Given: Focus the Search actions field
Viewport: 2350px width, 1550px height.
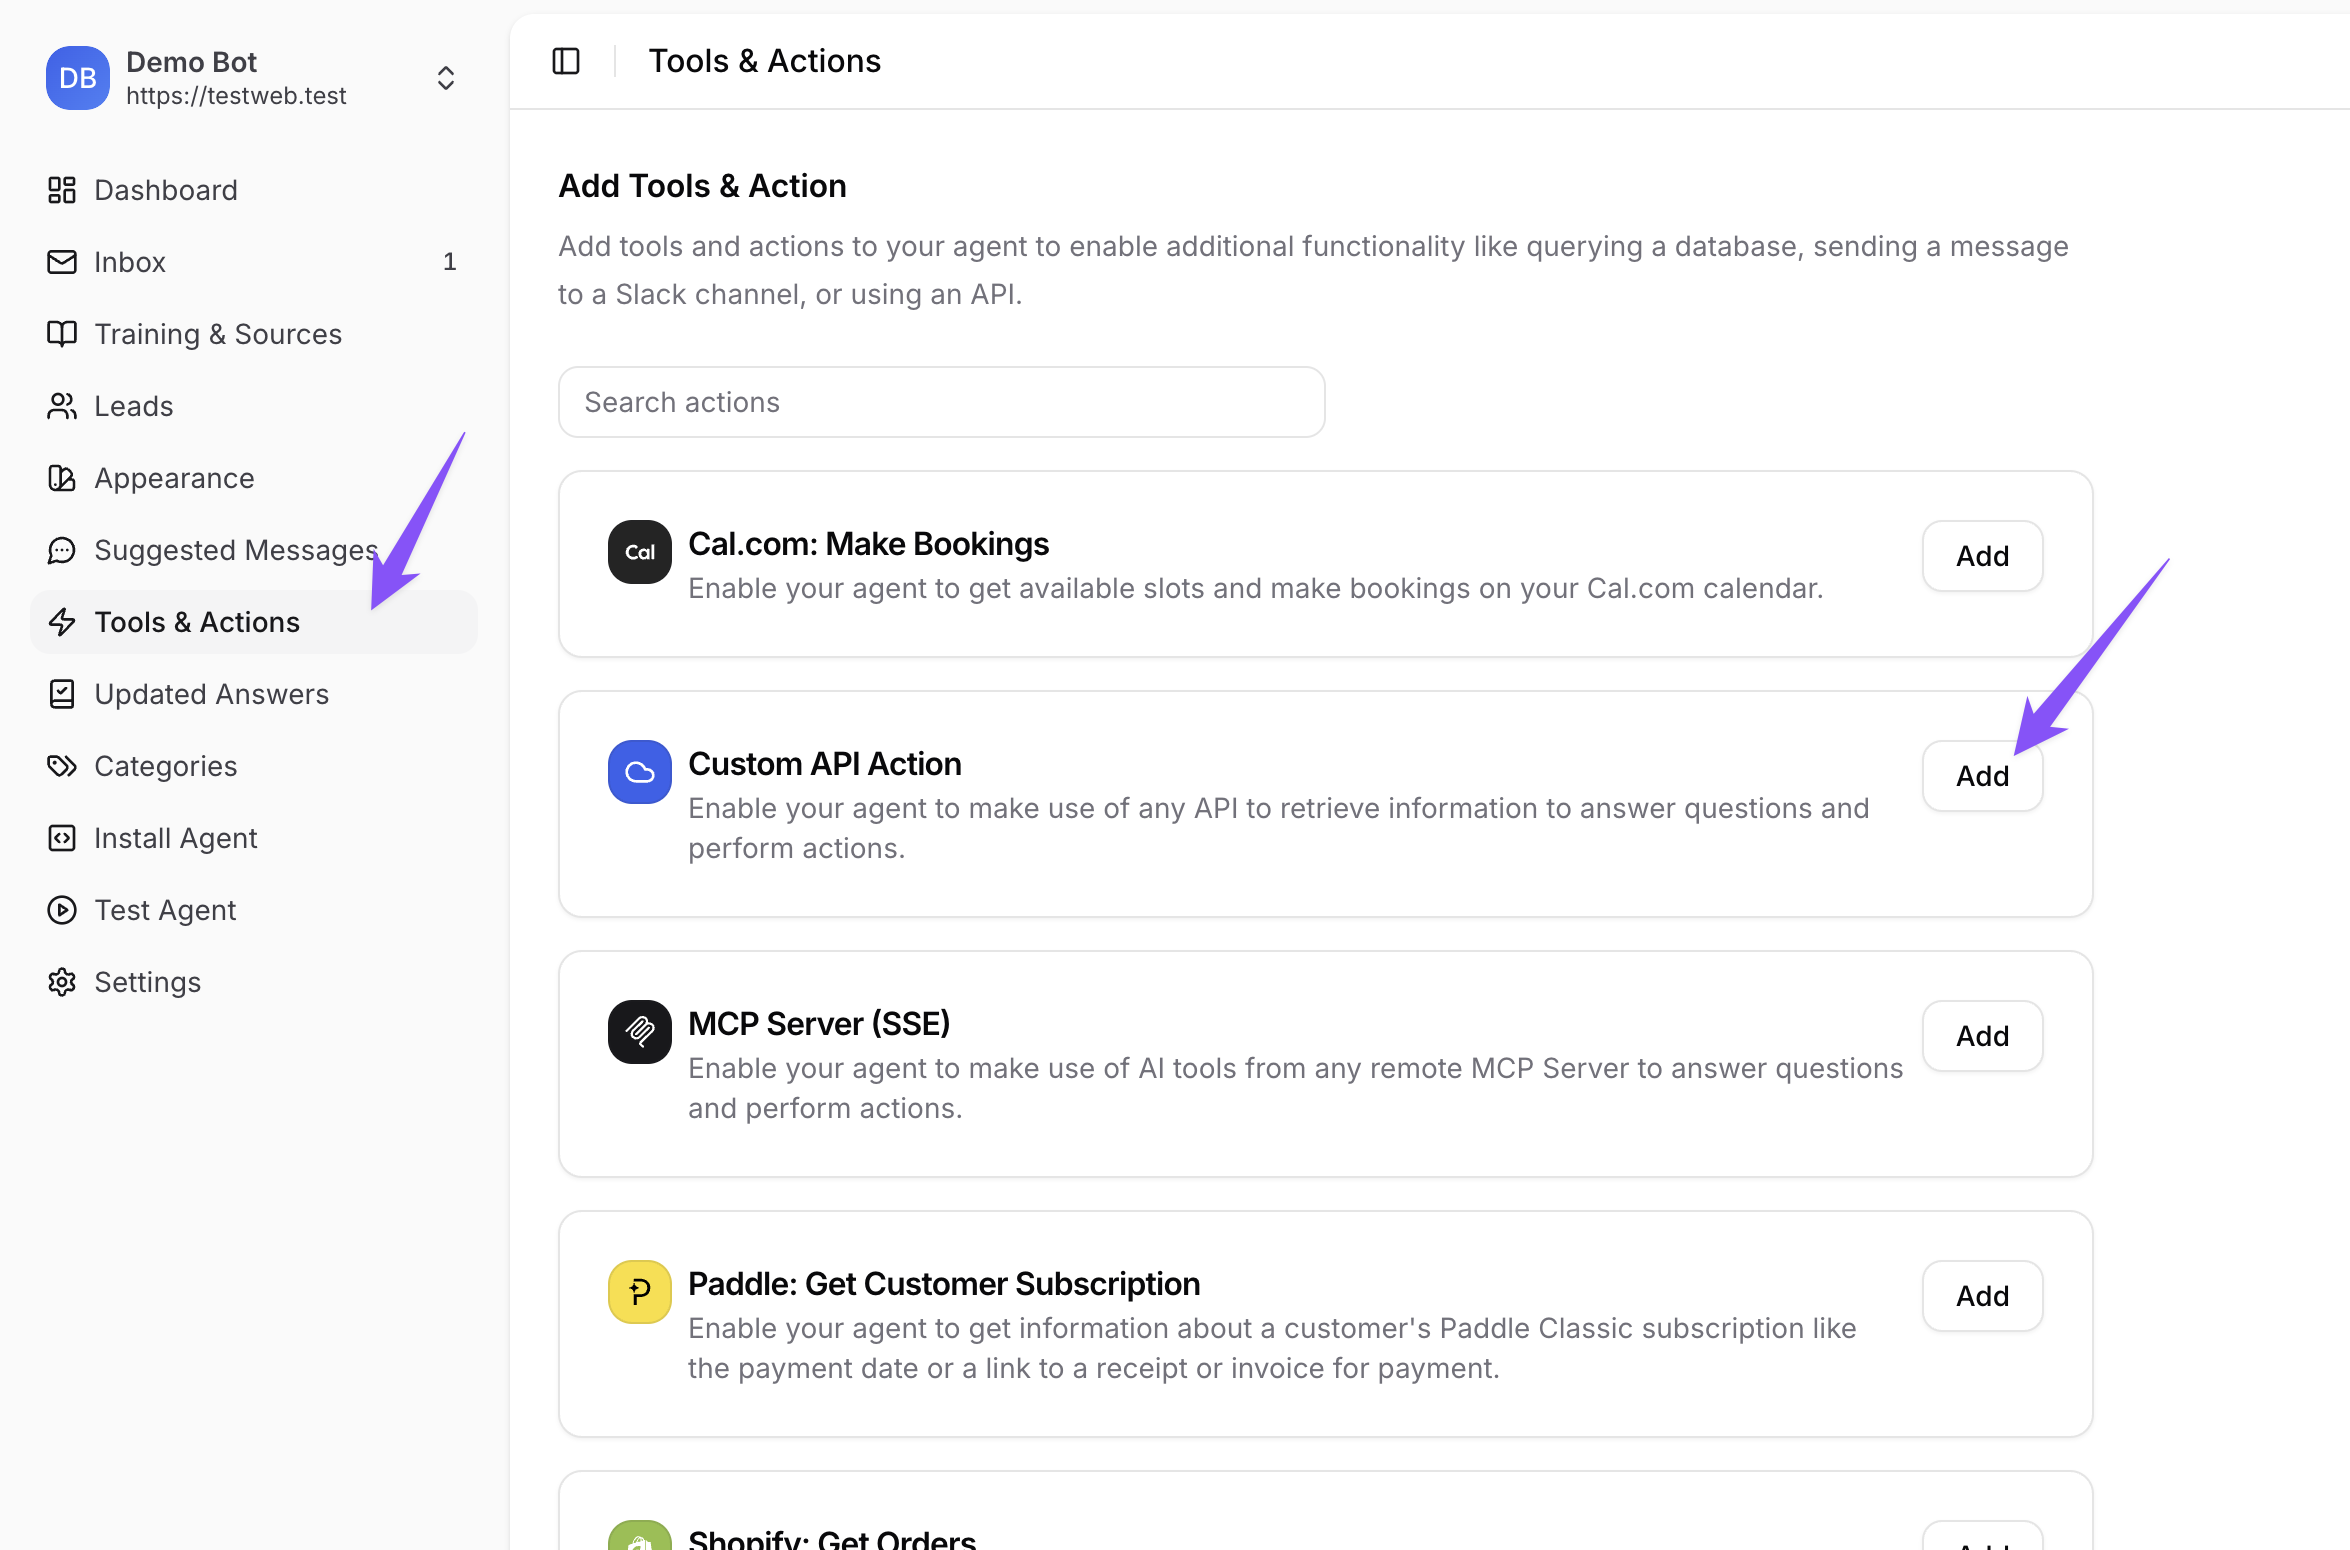Looking at the screenshot, I should [941, 402].
